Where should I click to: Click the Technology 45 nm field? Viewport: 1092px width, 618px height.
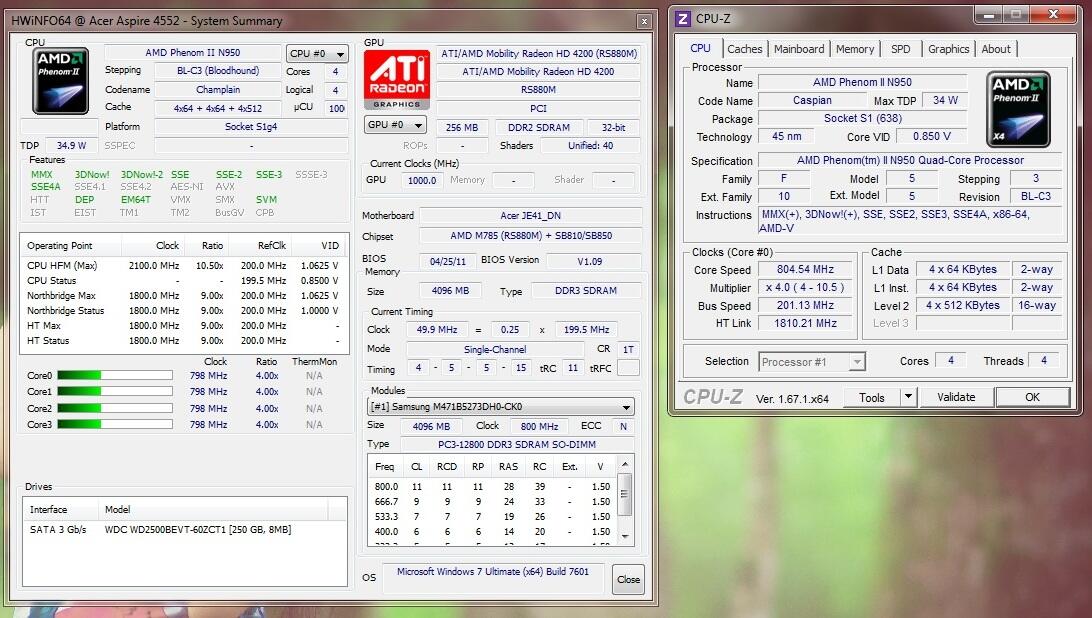(x=786, y=137)
